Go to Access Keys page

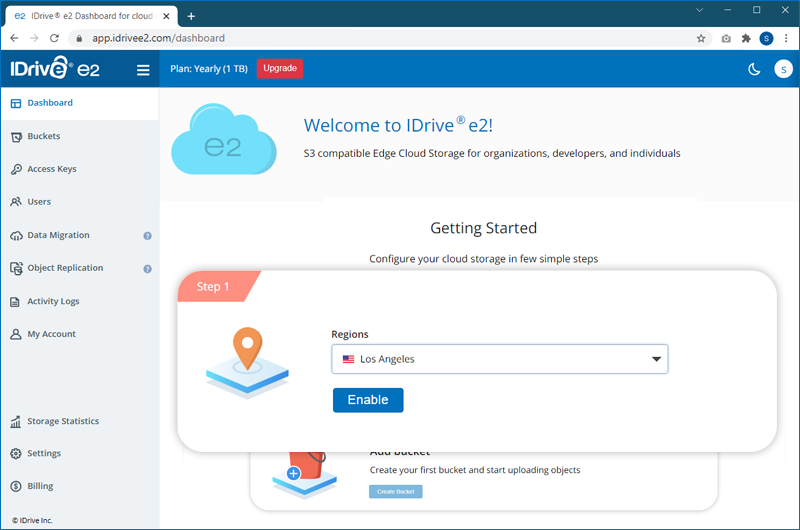[51, 169]
